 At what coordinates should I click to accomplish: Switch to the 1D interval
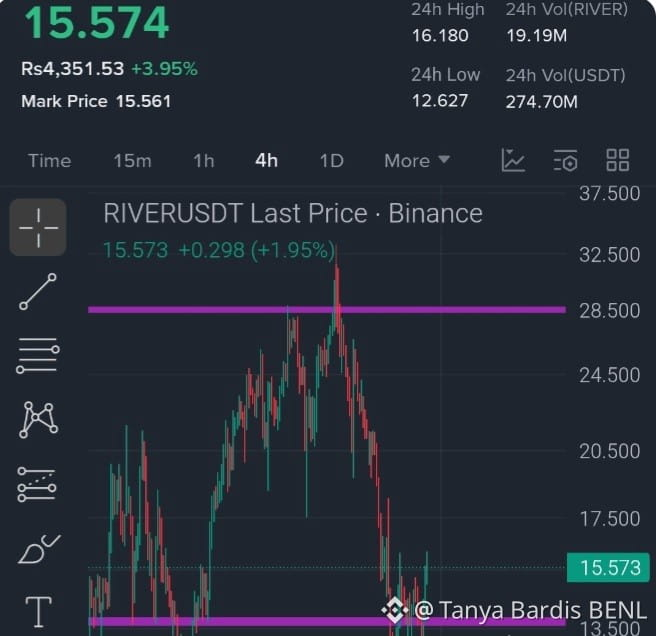click(331, 161)
